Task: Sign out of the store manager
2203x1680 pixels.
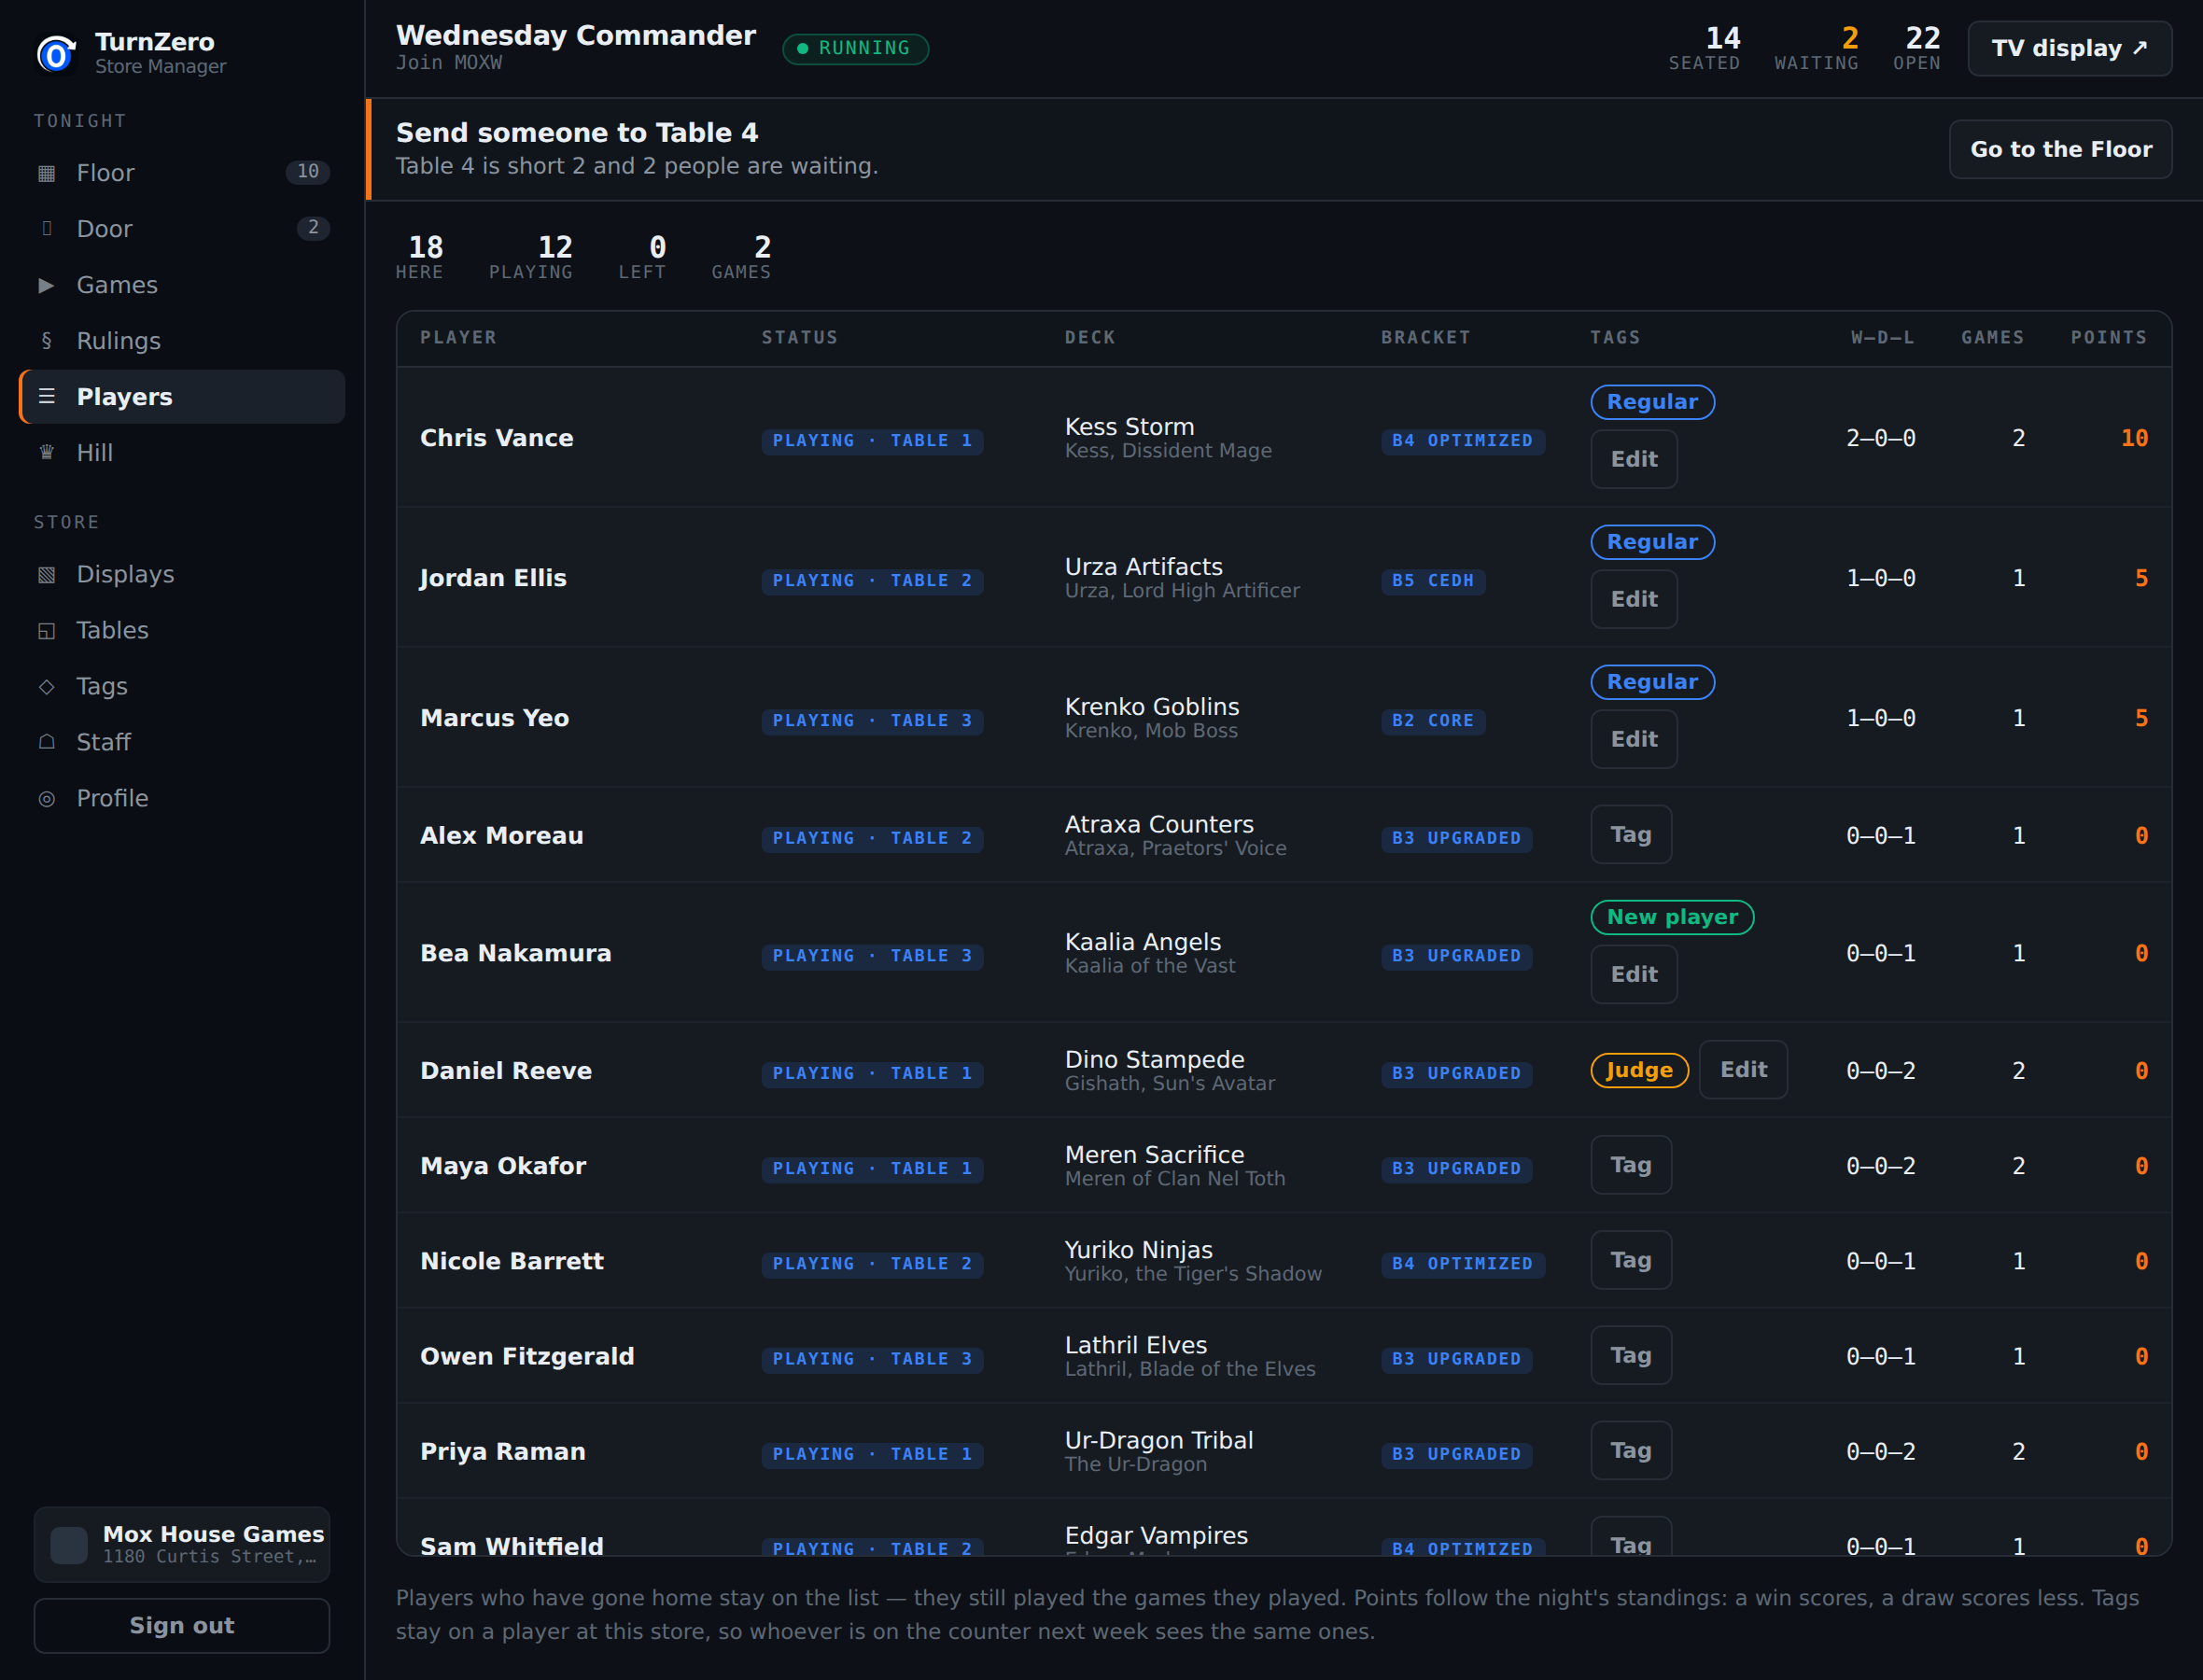Action: [x=182, y=1626]
